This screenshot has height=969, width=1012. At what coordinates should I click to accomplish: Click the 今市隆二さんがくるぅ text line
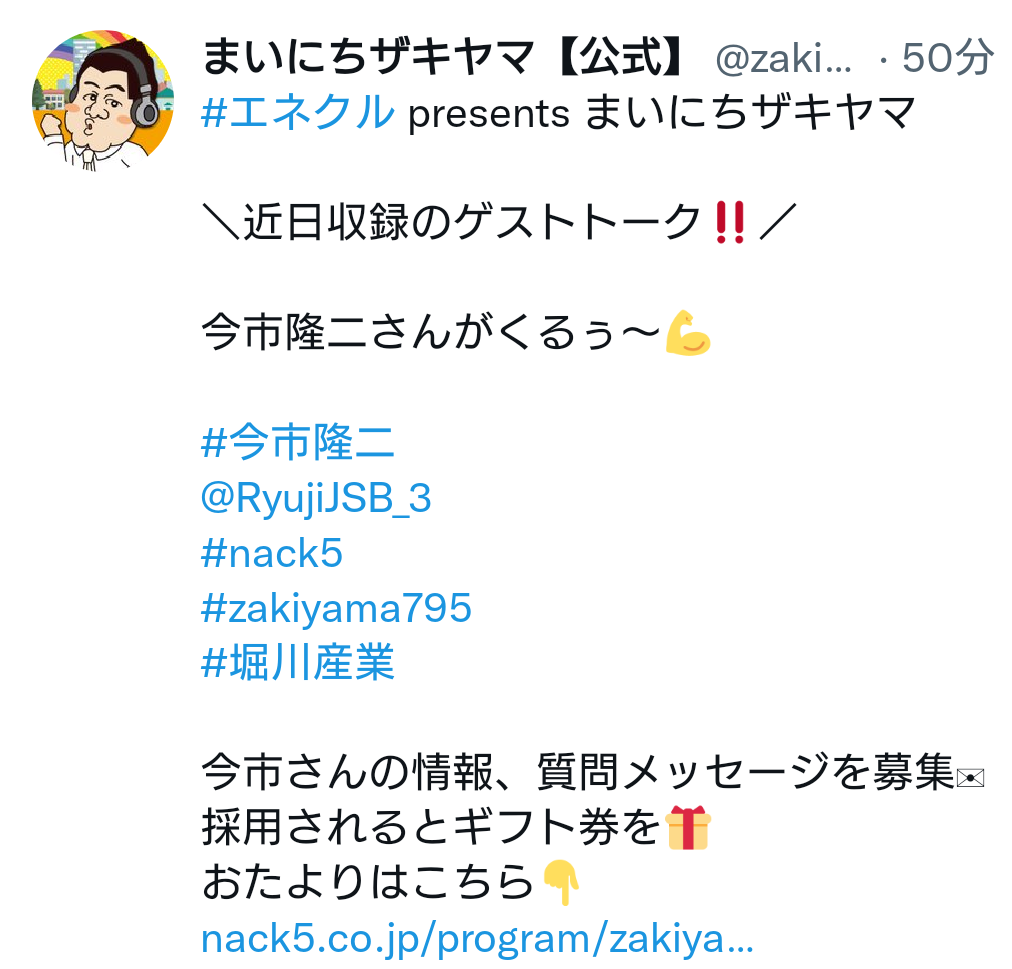pyautogui.click(x=432, y=333)
